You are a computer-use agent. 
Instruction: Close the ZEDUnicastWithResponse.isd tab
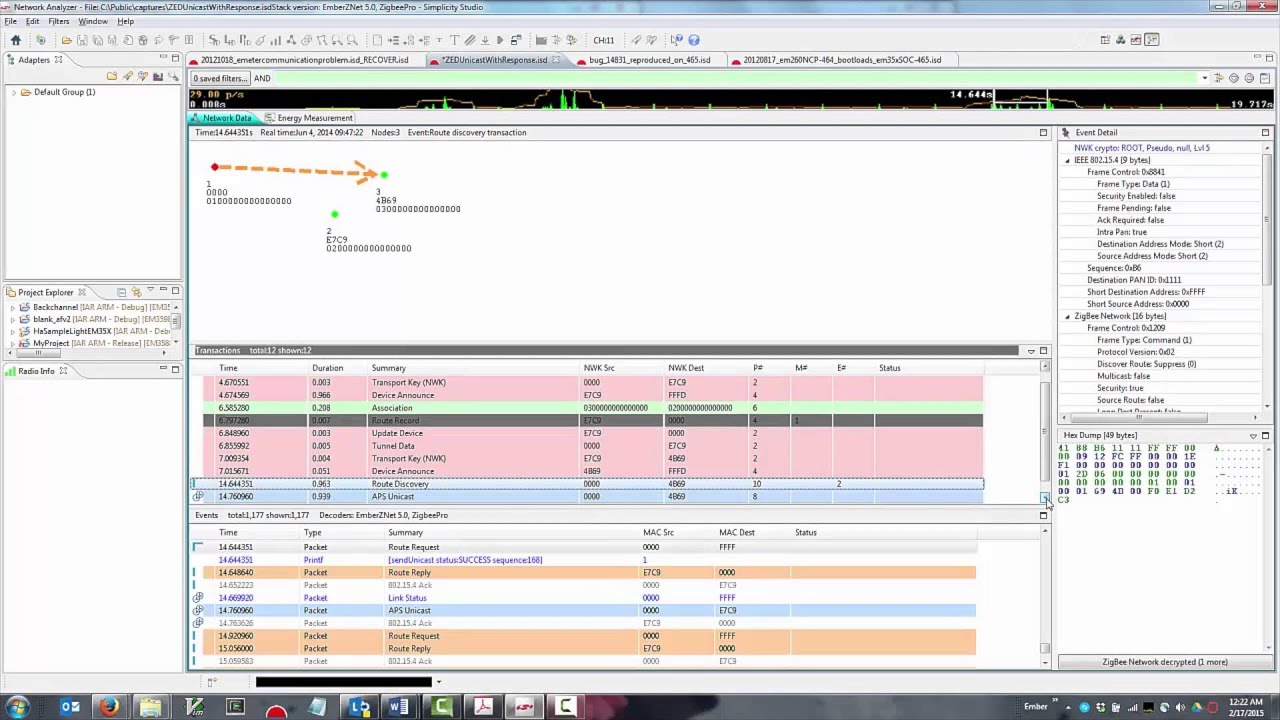(556, 60)
